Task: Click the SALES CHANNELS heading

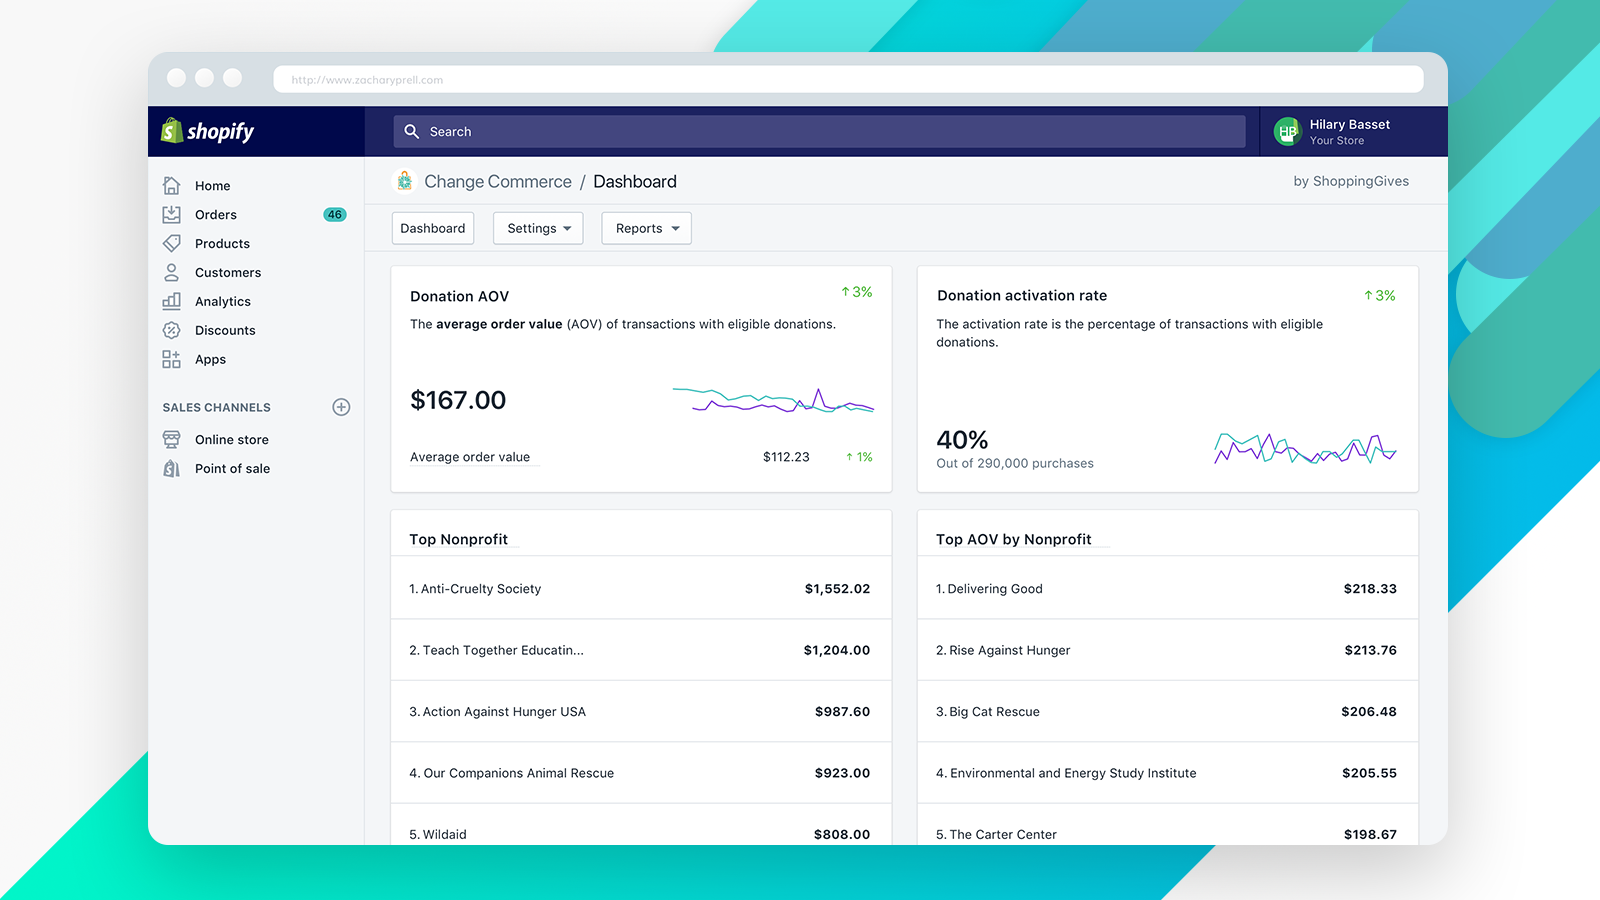Action: tap(217, 408)
